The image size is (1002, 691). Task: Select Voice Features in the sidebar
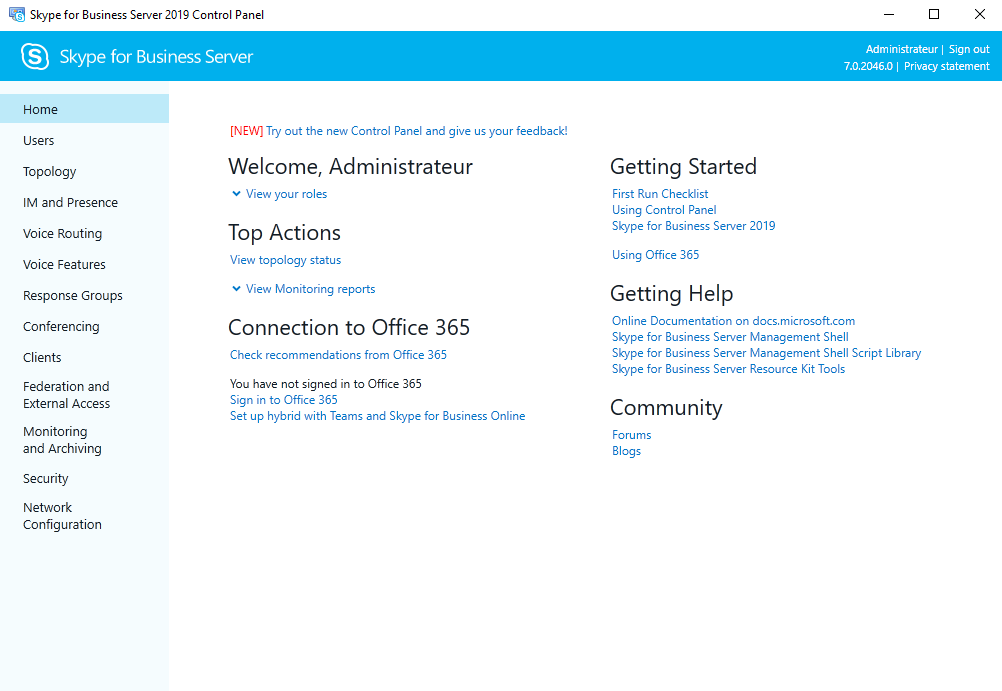click(x=84, y=265)
